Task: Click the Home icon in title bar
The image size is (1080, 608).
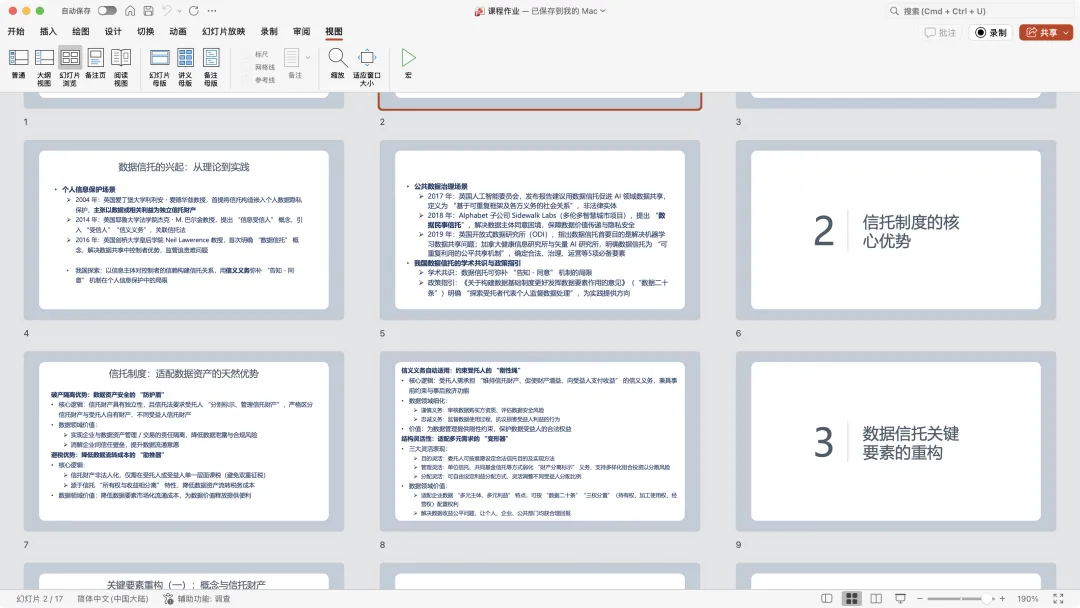Action: click(x=130, y=11)
